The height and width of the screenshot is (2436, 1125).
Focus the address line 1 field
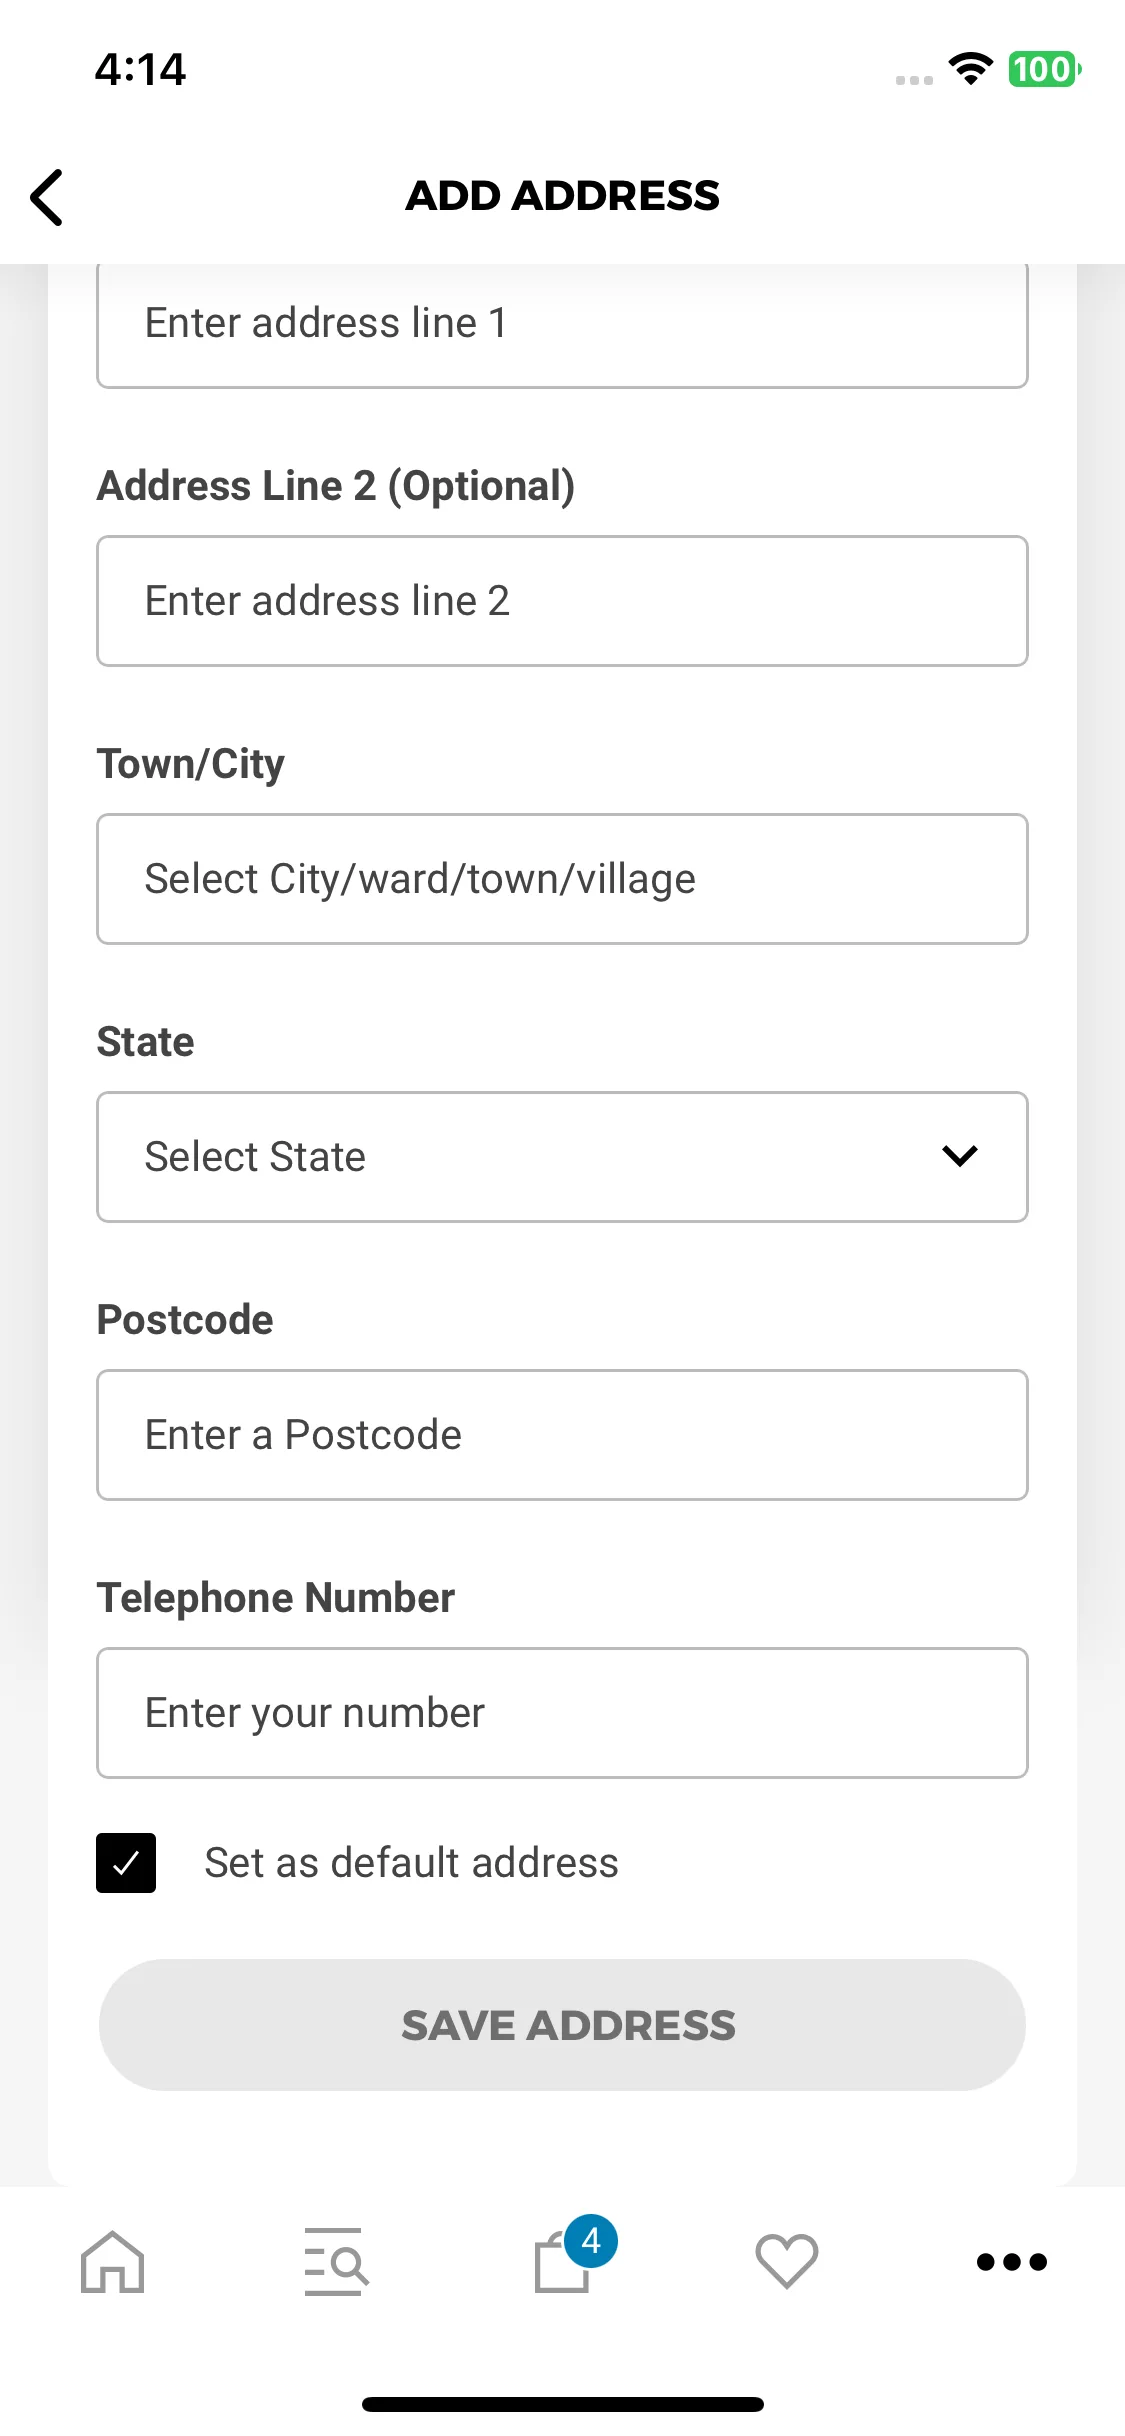(x=562, y=325)
